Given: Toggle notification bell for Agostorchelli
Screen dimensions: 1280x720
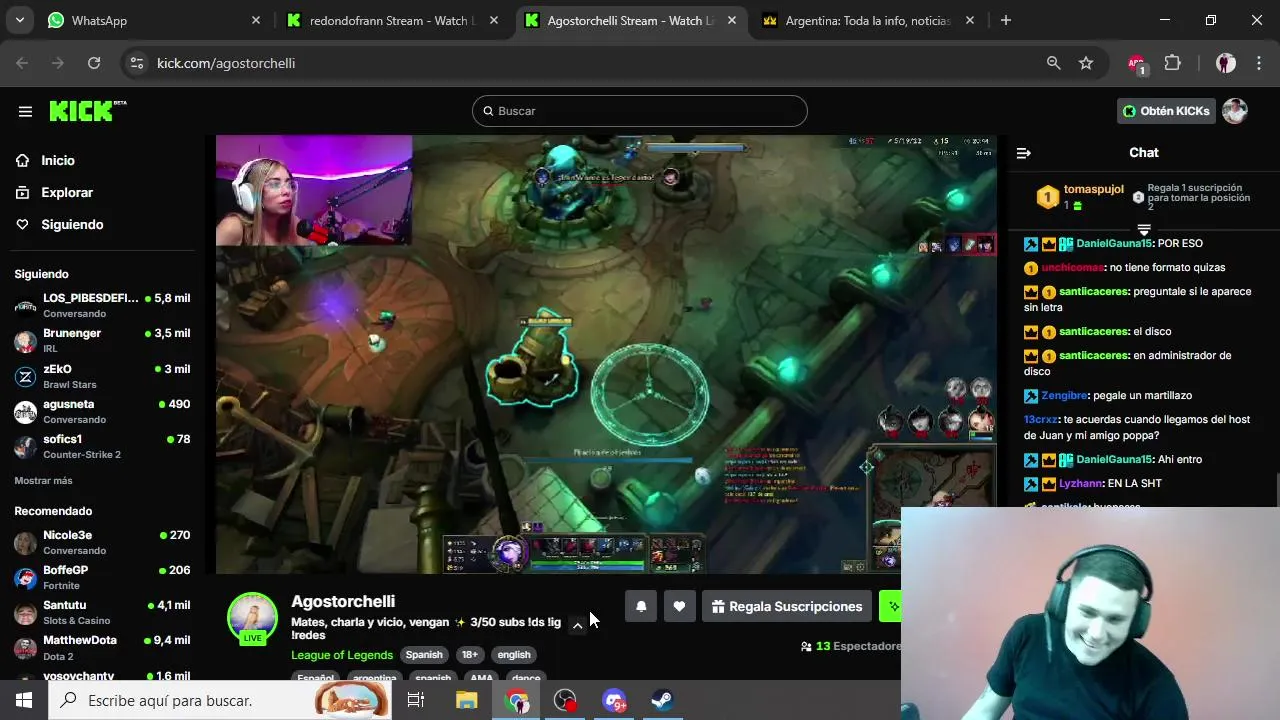Looking at the screenshot, I should 641,606.
